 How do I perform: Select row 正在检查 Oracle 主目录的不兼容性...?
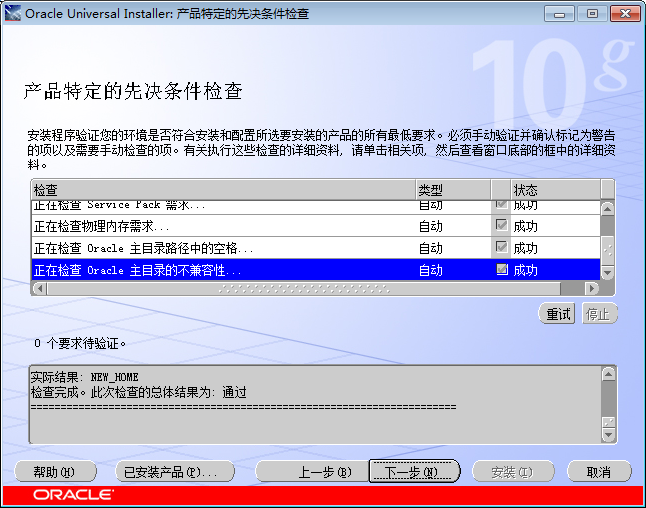tap(316, 270)
